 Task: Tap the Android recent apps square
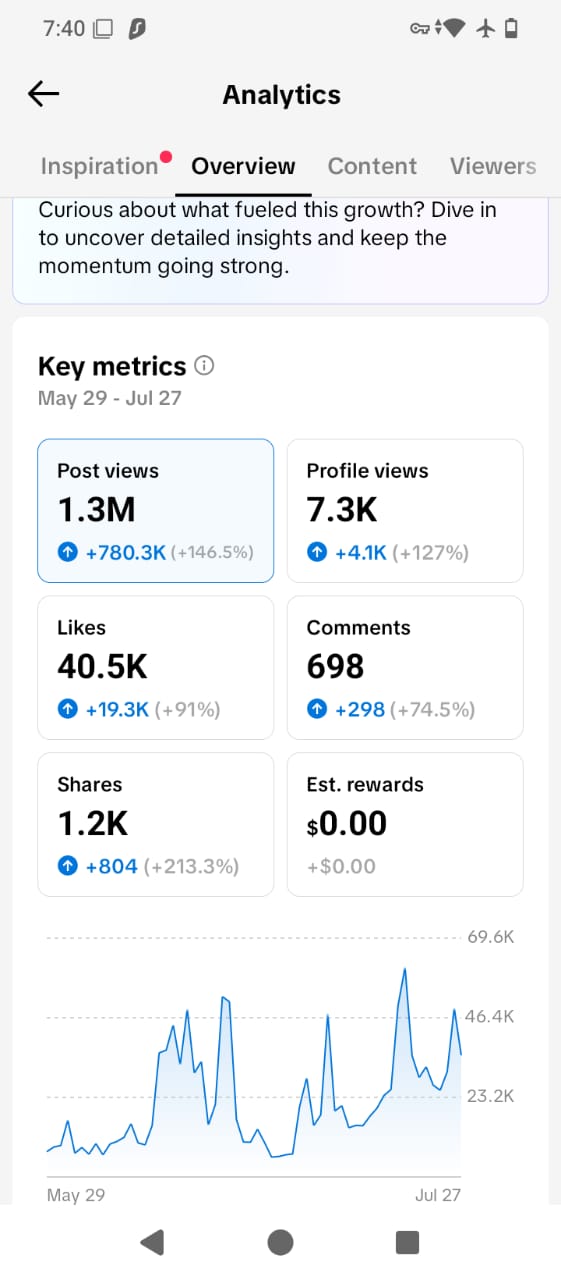tap(407, 1242)
